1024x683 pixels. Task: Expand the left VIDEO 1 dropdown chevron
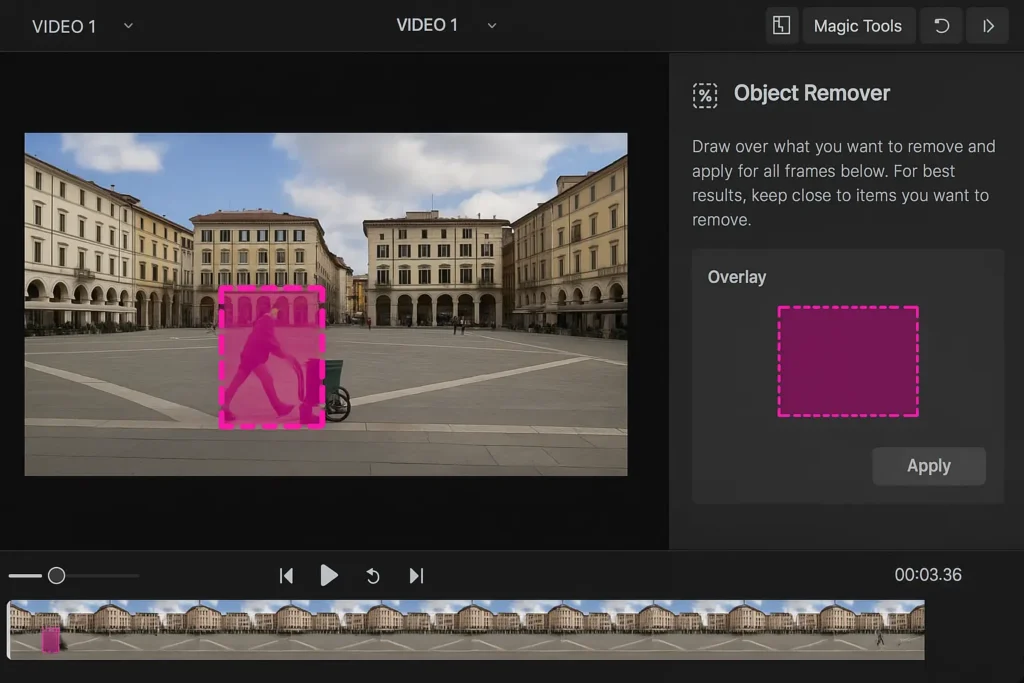click(x=129, y=26)
